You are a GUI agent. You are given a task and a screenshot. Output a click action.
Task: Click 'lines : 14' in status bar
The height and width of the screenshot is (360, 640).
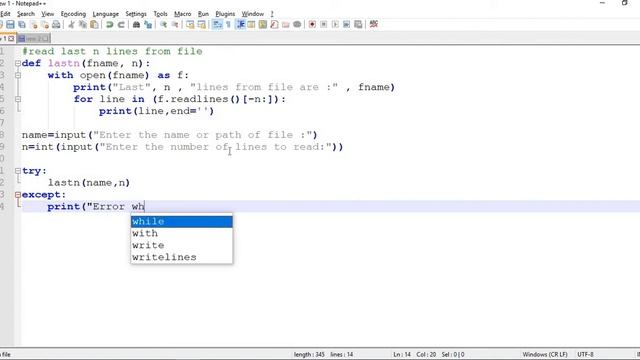pyautogui.click(x=342, y=354)
